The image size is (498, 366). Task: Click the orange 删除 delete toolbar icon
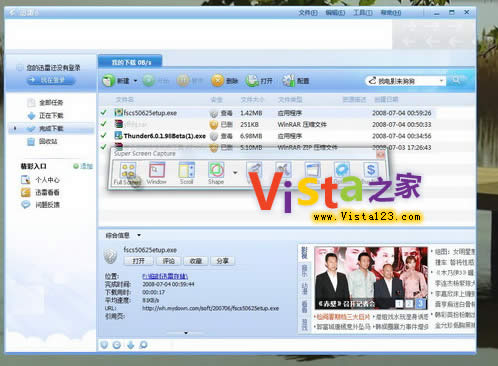[x=217, y=81]
